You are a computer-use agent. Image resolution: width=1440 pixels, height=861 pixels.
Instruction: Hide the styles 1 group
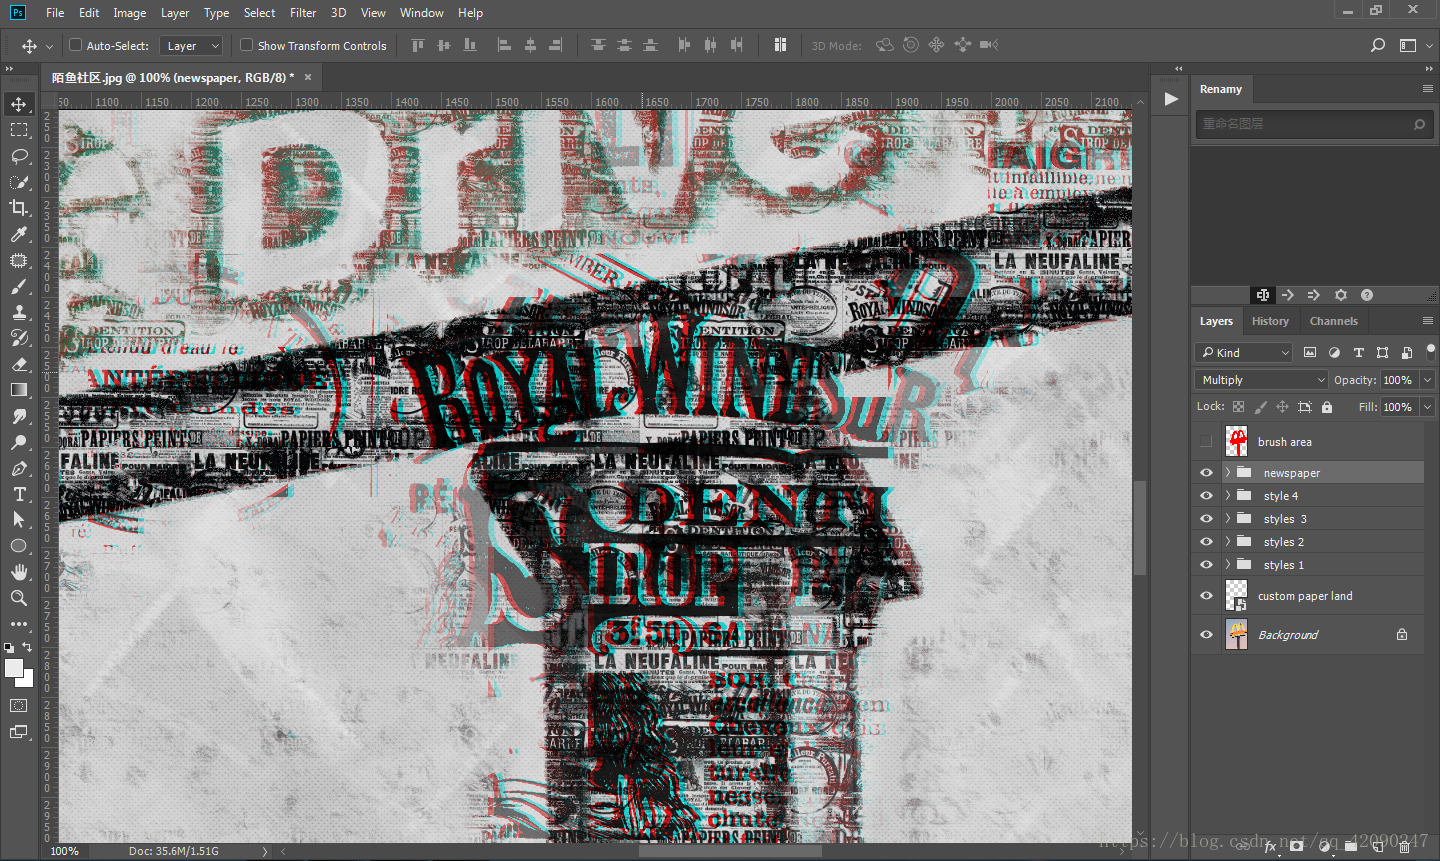tap(1206, 565)
